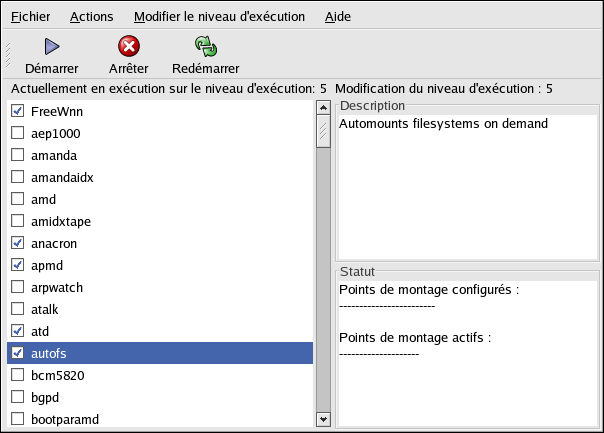Disable the anacron service checkbox

coord(18,243)
